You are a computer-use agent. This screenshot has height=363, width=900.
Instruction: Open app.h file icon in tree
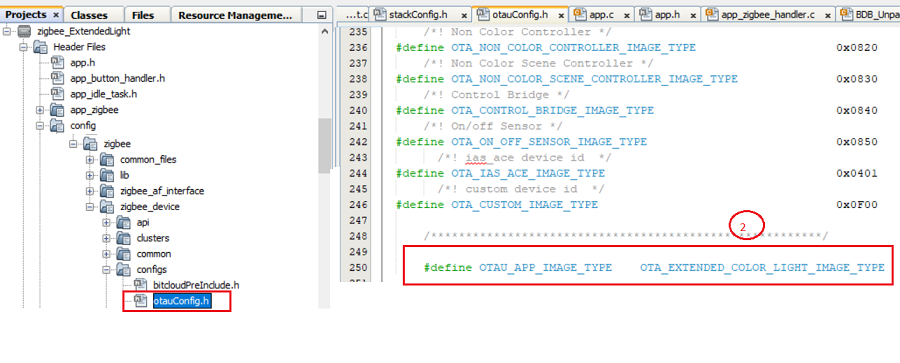[x=58, y=62]
